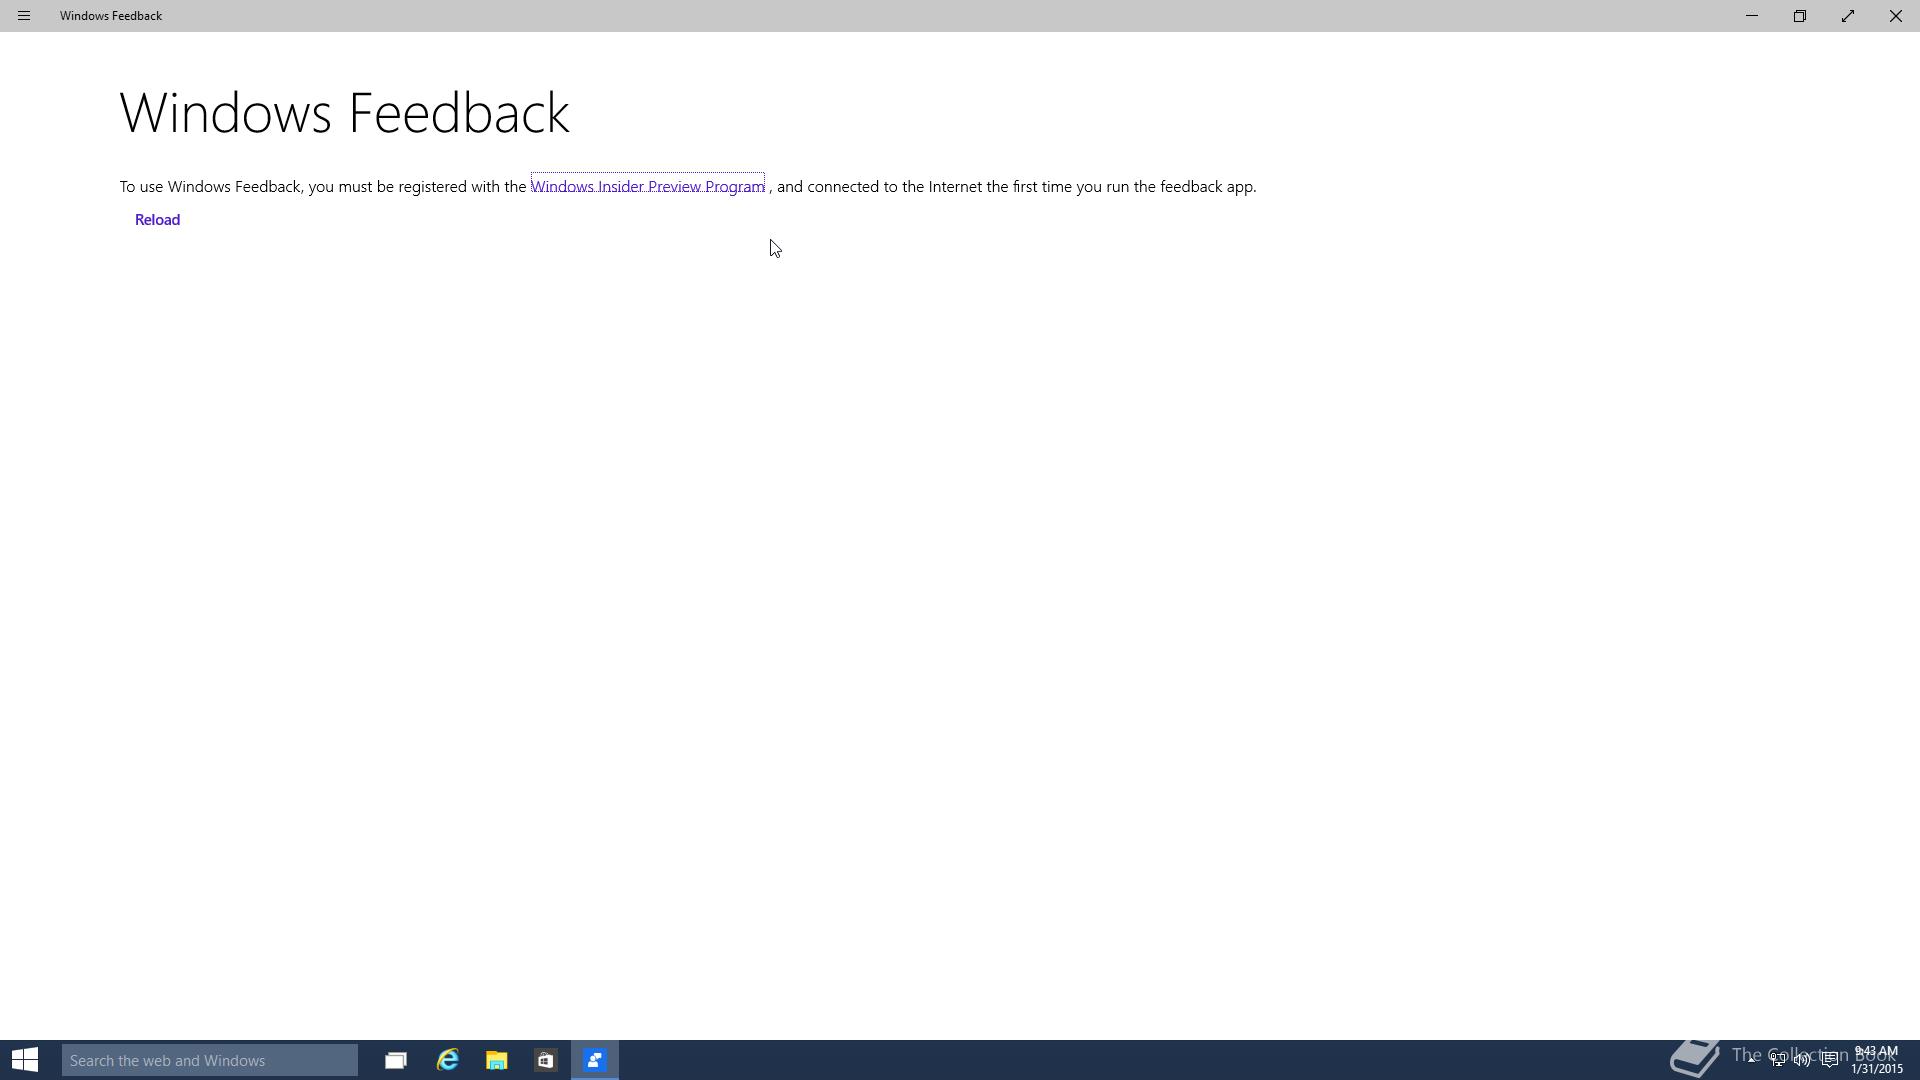This screenshot has height=1080, width=1920.
Task: Open the hamburger menu in title bar
Action: click(x=24, y=16)
